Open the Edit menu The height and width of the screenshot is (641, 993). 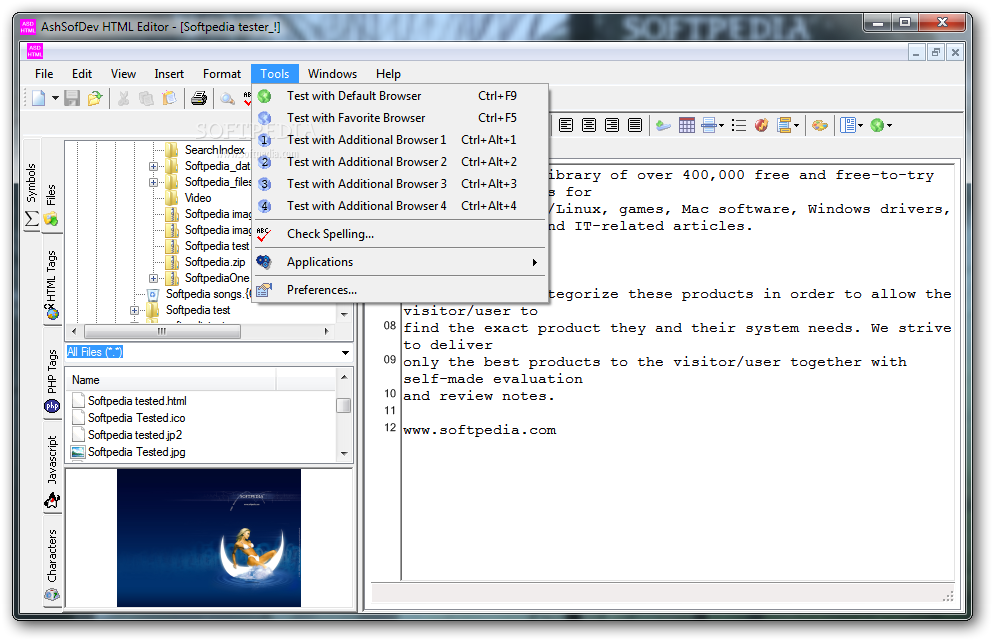click(x=82, y=74)
